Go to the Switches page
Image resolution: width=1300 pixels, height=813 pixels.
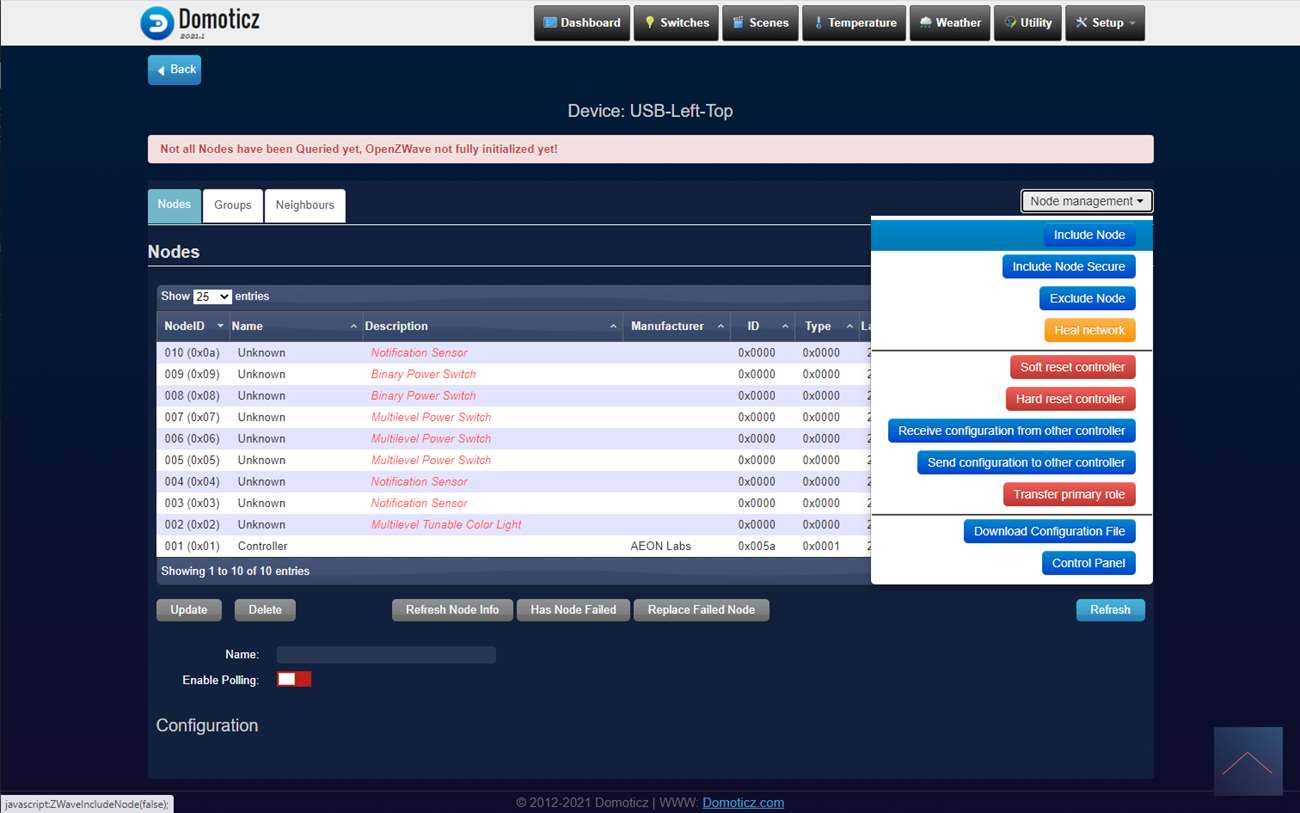tap(676, 23)
